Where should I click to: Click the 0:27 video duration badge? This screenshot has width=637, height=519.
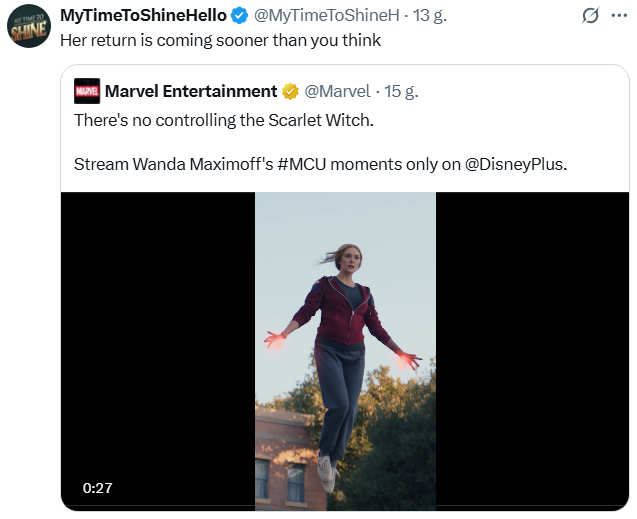[x=96, y=487]
